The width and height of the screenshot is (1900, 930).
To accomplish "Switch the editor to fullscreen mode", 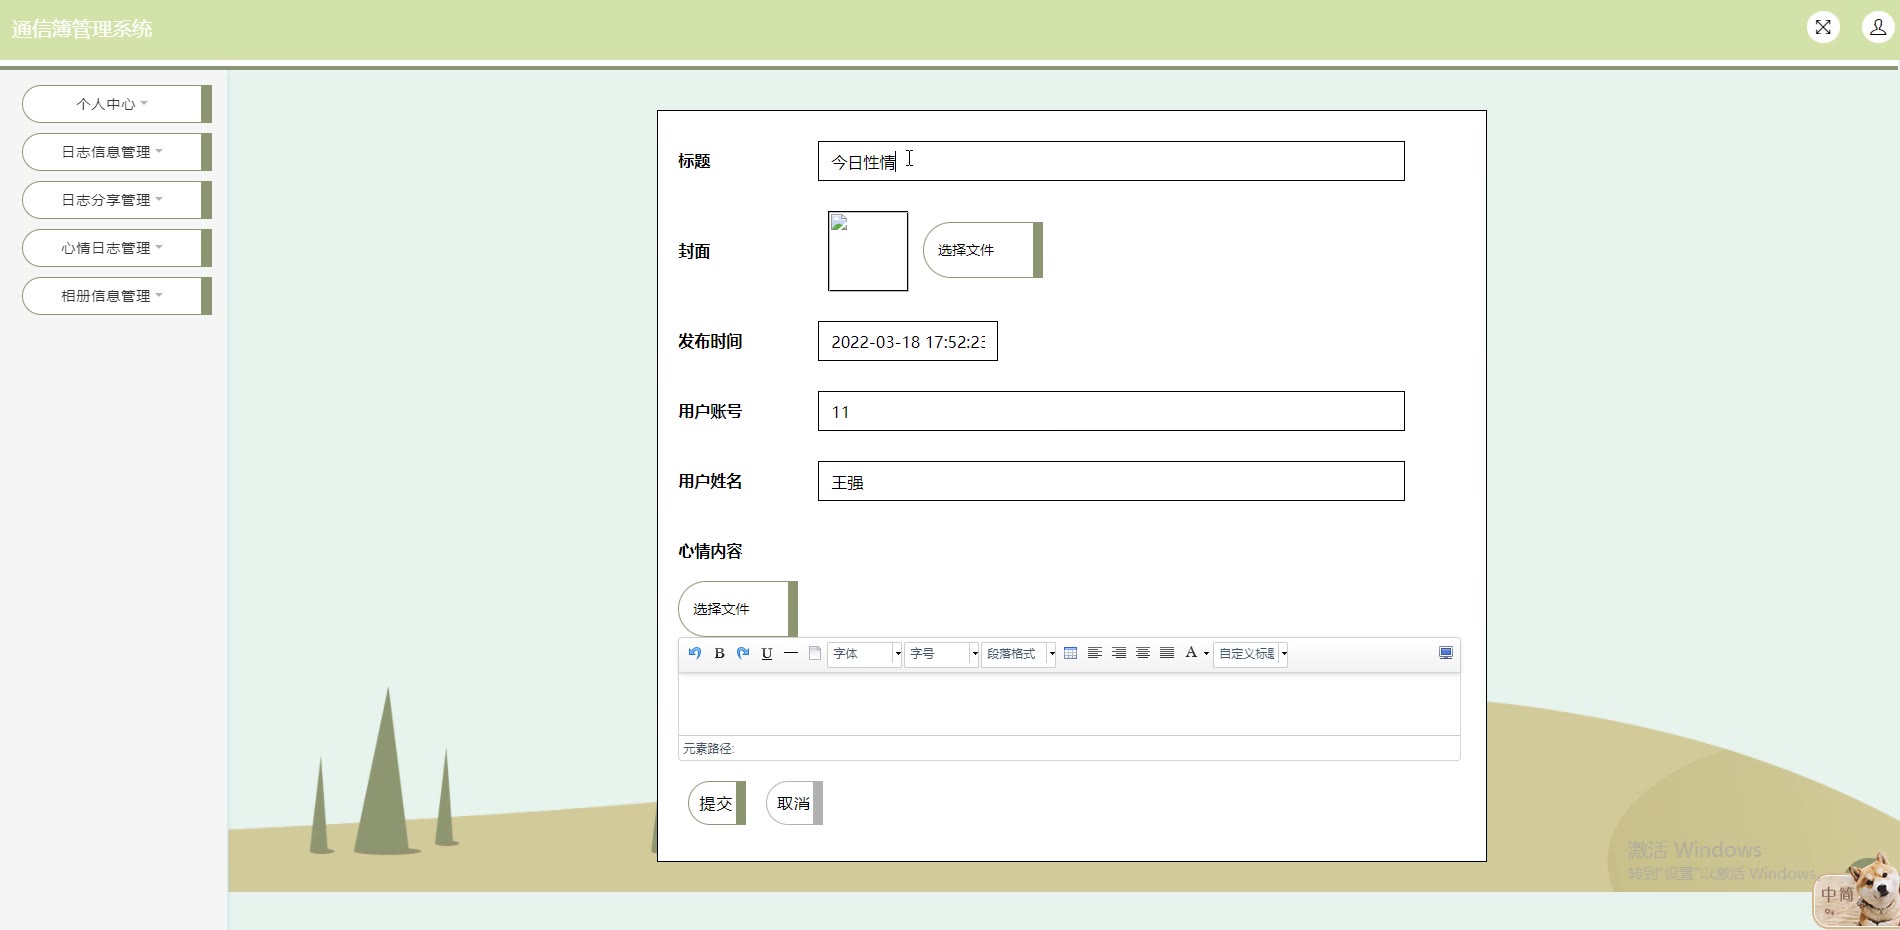I will point(1446,653).
